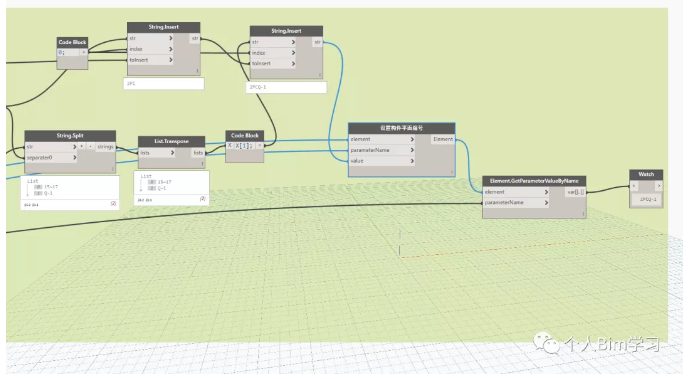This screenshot has width=688, height=379.
Task: Click the lists output port of List.Transpose
Action: (x=198, y=153)
